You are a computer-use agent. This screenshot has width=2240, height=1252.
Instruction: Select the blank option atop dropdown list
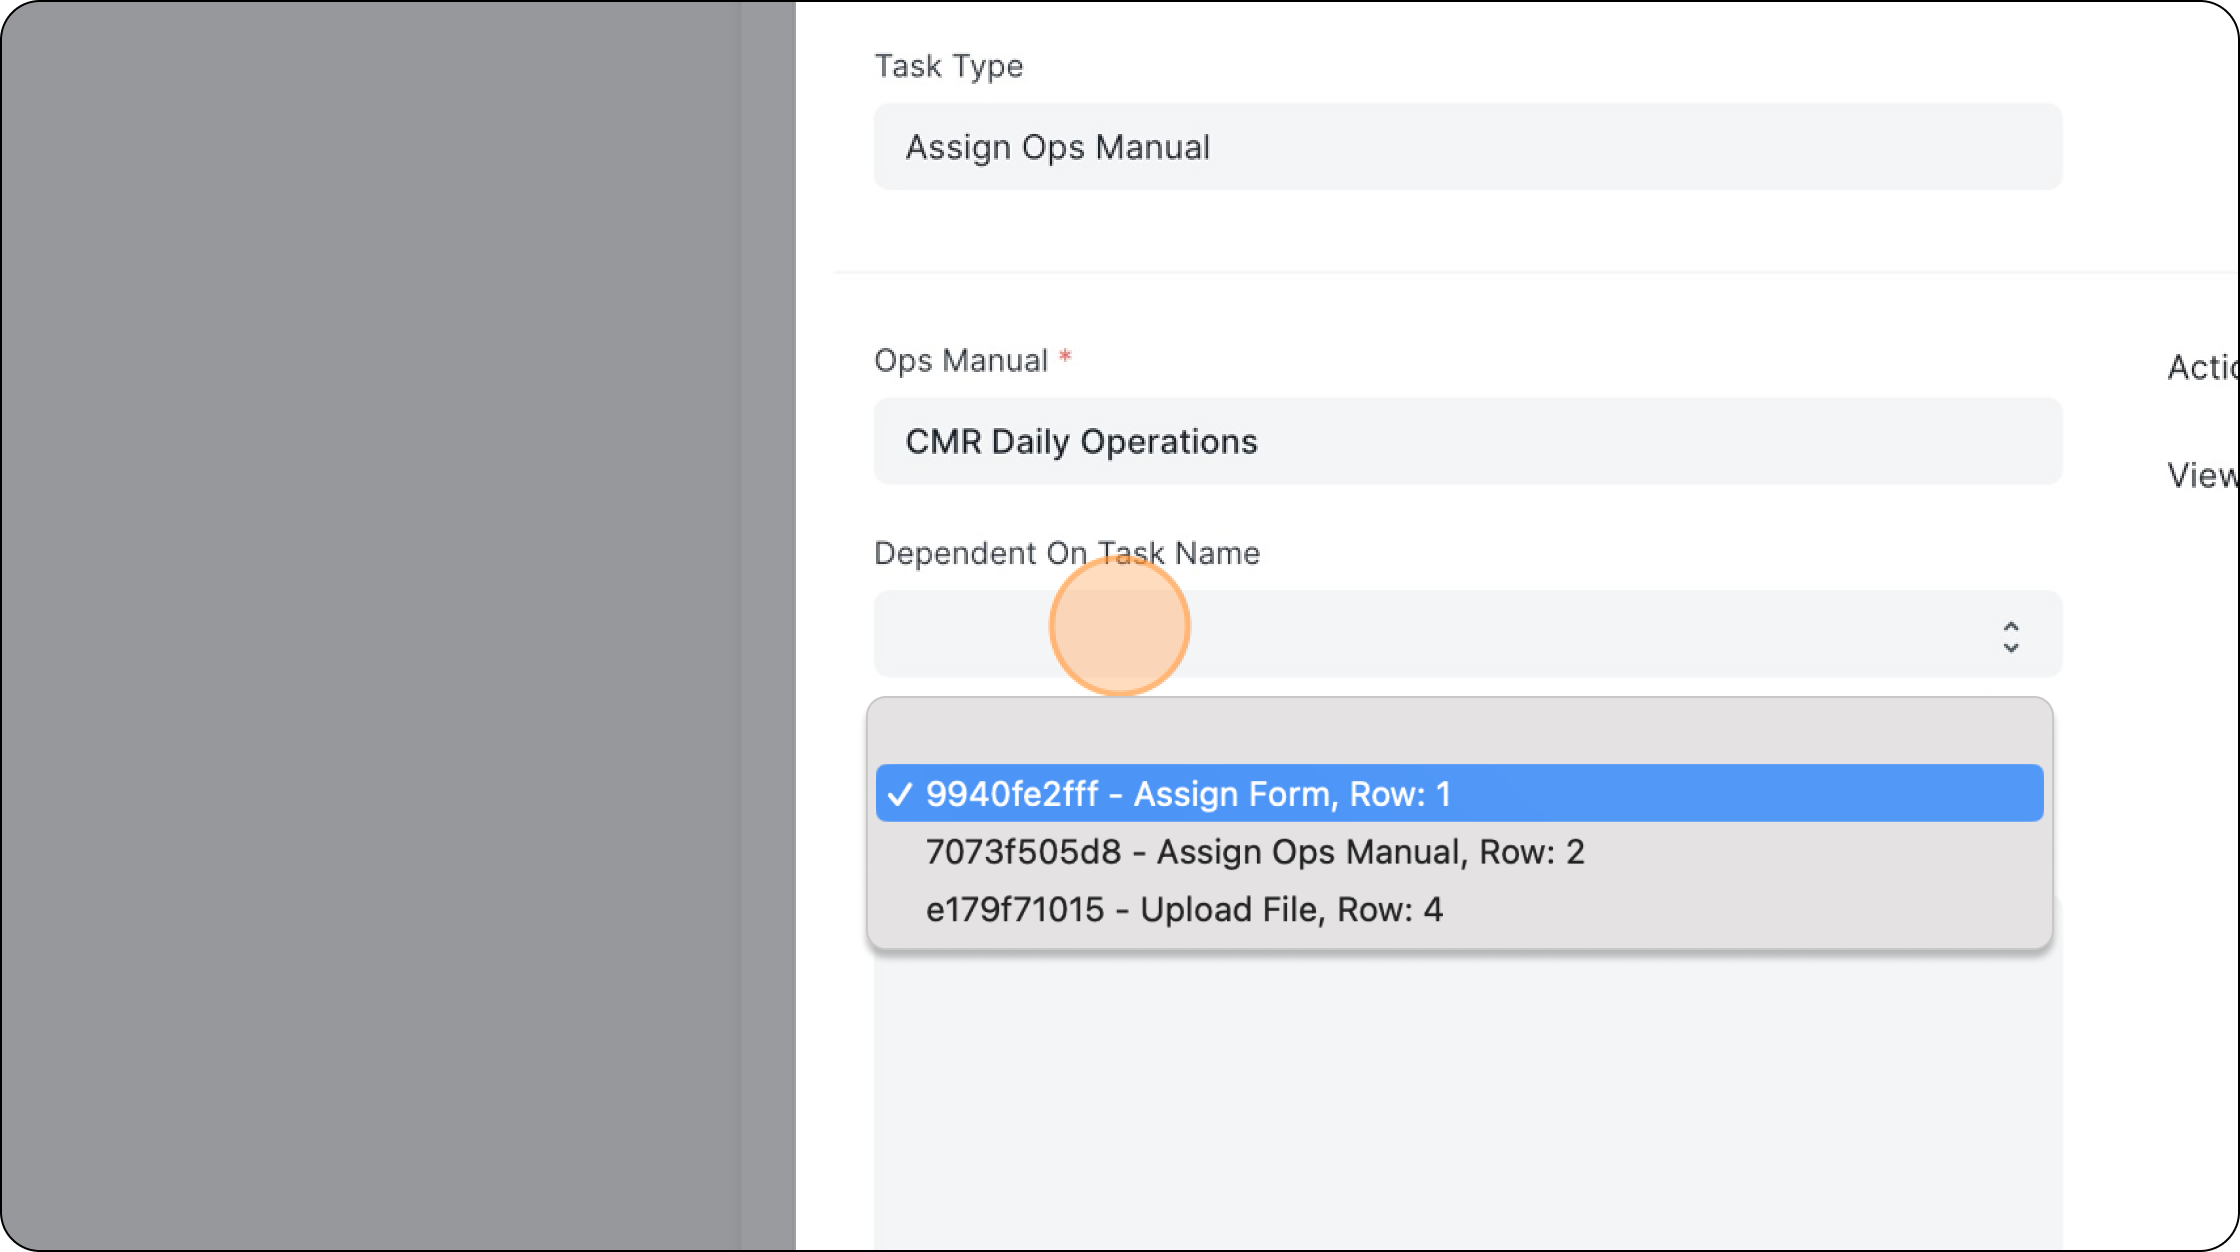click(1458, 736)
